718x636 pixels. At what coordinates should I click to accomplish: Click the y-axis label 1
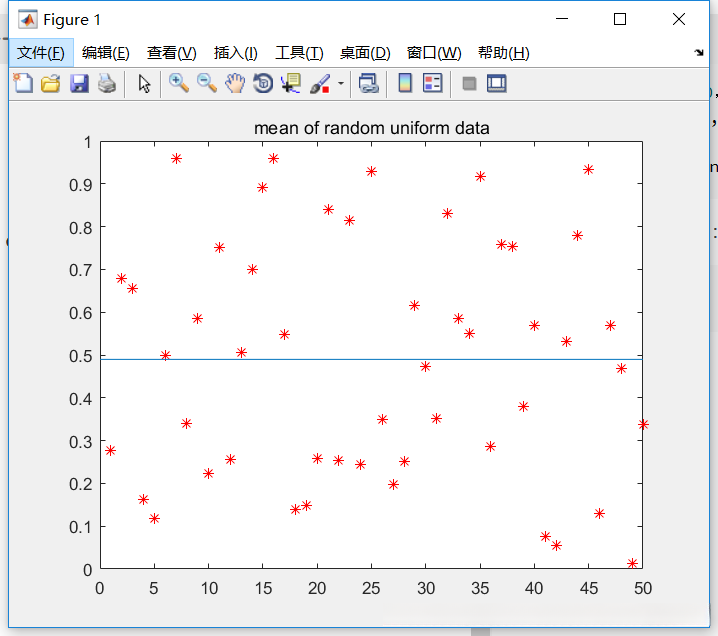pos(87,142)
